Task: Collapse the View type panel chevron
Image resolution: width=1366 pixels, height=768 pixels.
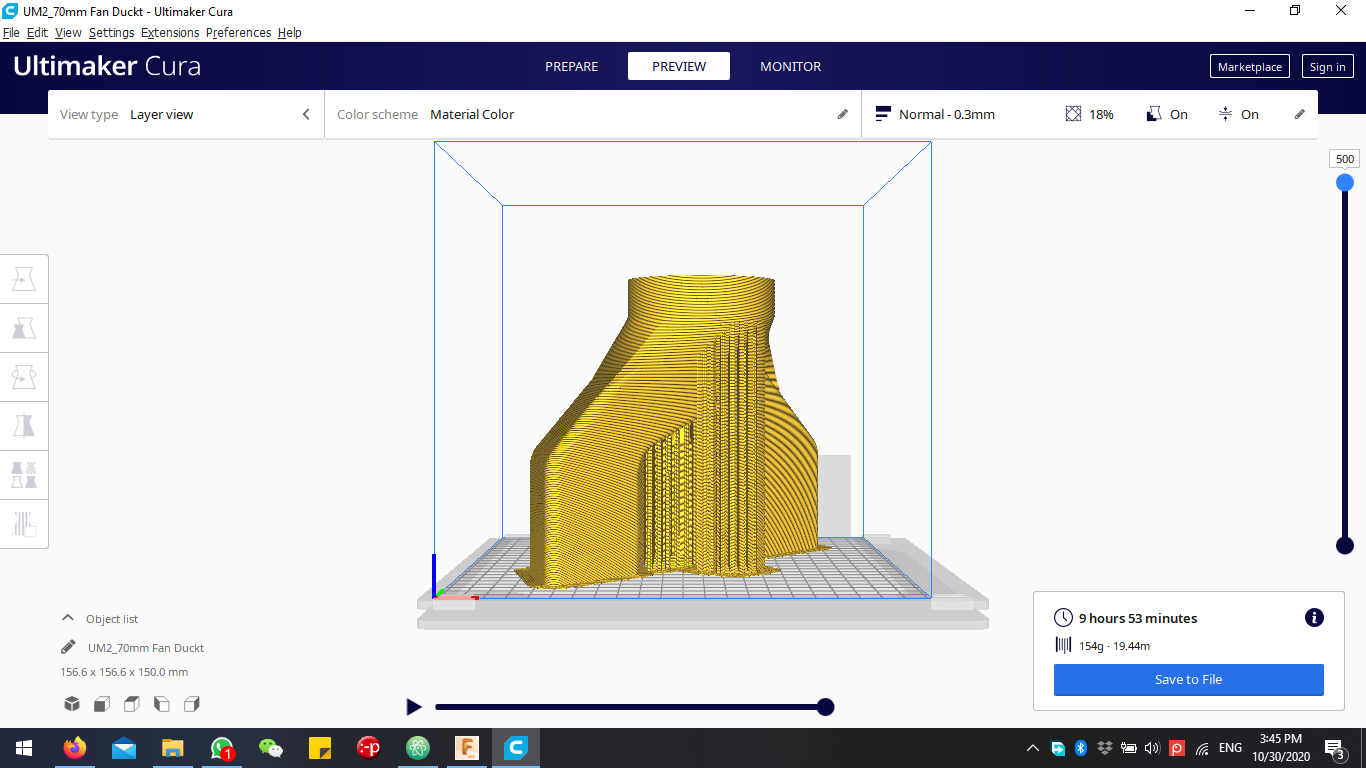Action: click(306, 114)
